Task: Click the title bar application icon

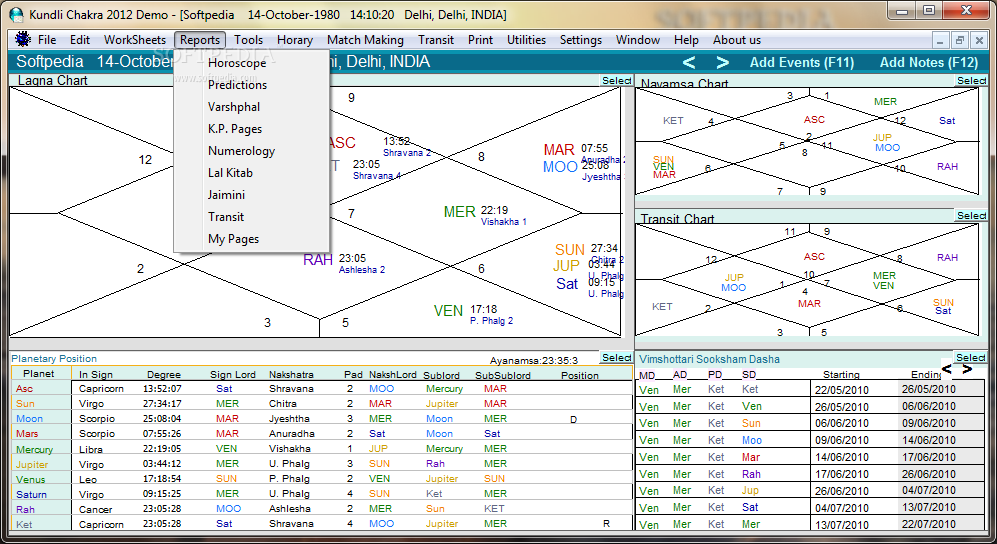Action: (x=16, y=14)
